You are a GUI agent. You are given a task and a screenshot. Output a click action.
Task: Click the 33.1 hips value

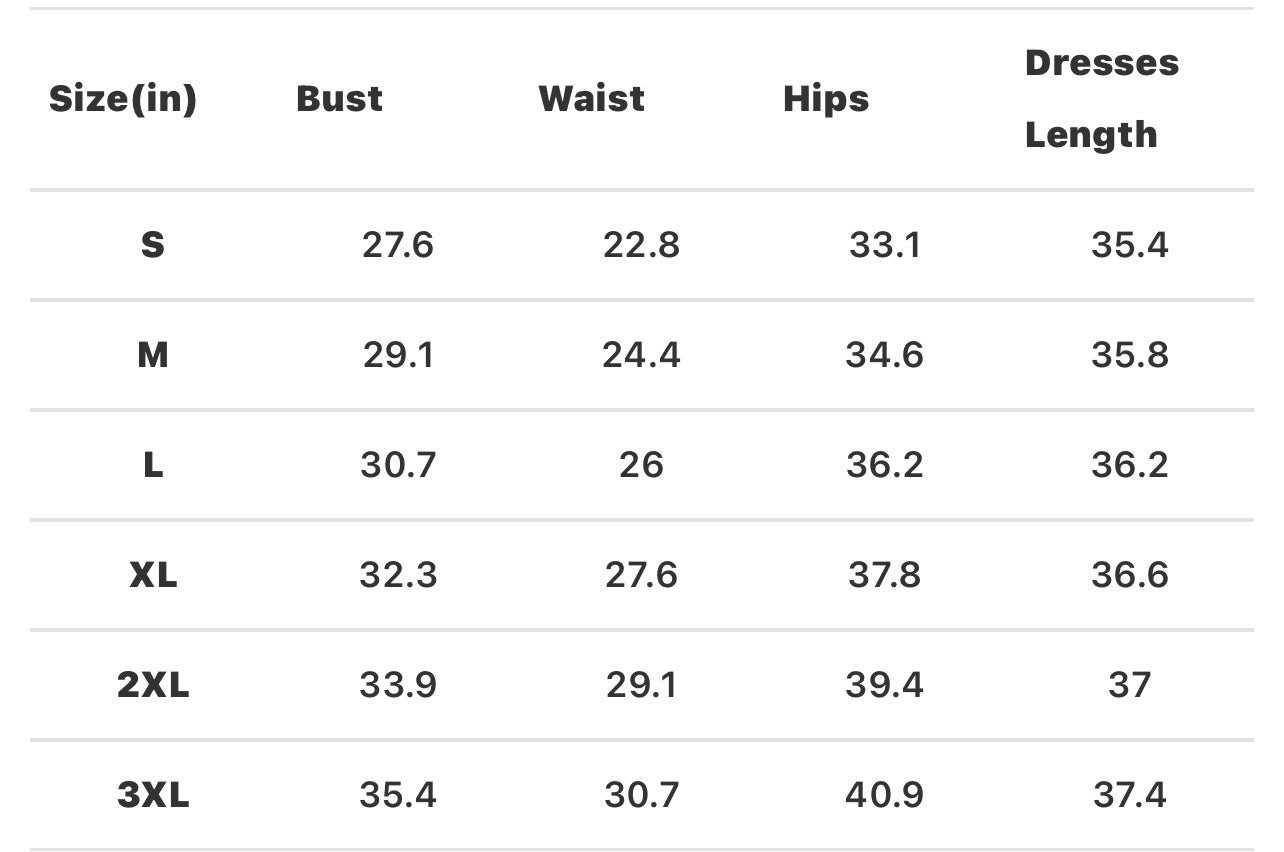885,245
